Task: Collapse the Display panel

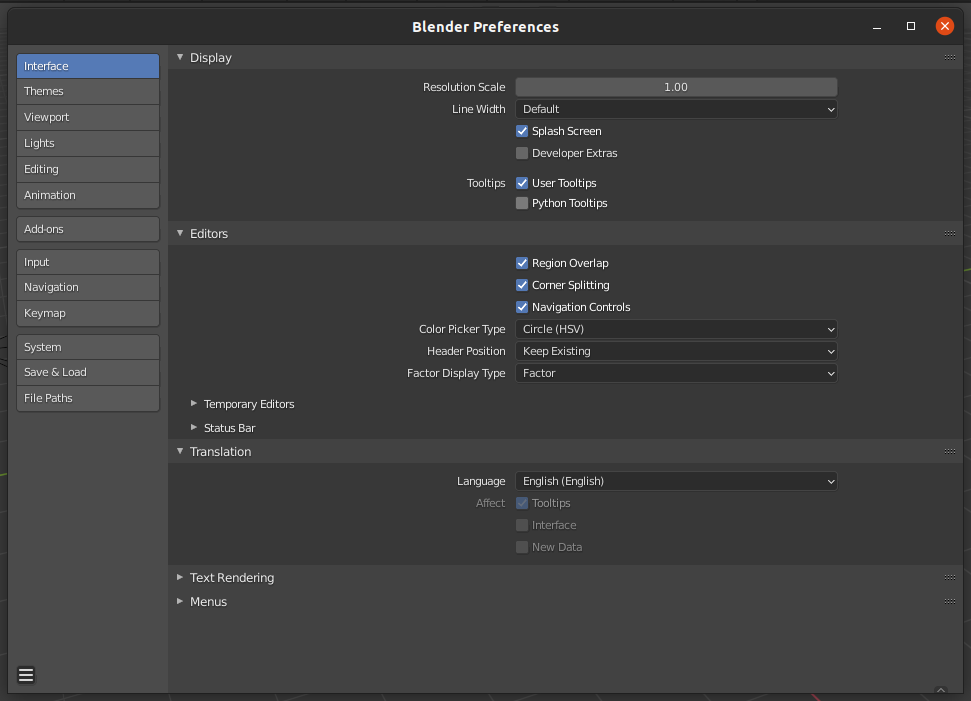Action: [x=180, y=57]
